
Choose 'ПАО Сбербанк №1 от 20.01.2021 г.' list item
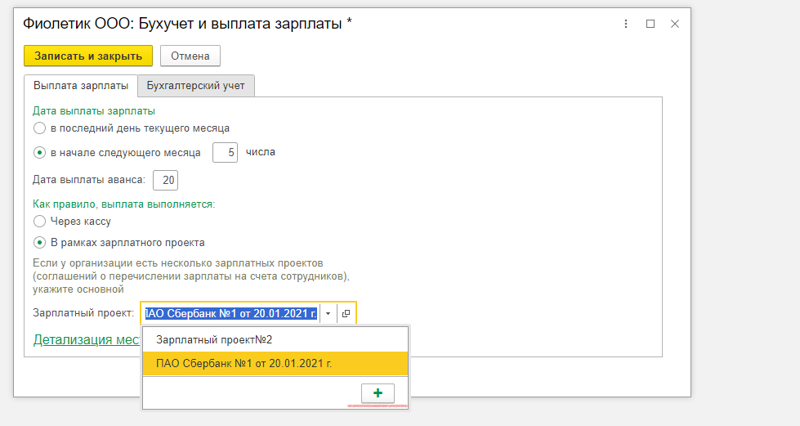[x=276, y=363]
